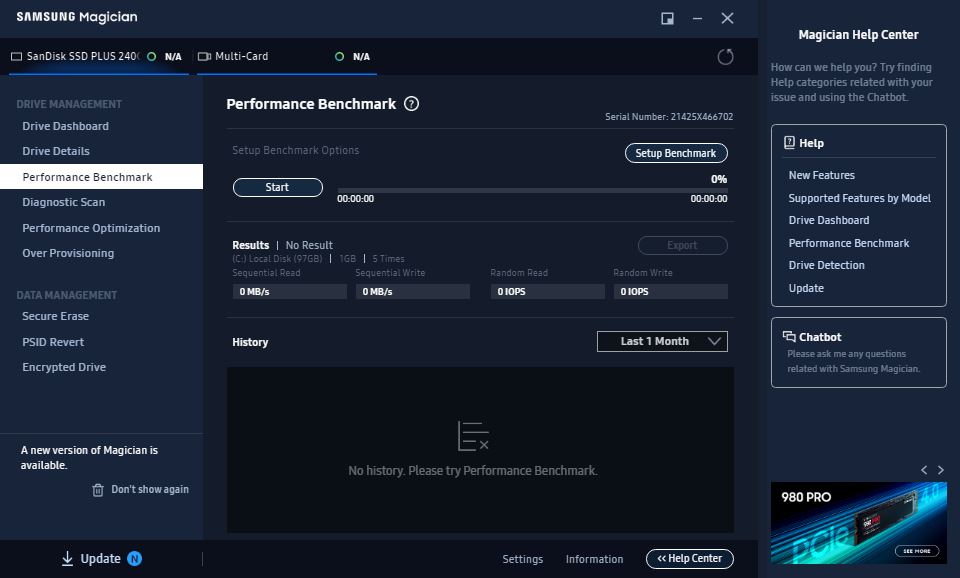Click the Export results button
The image size is (960, 578).
[x=683, y=246]
